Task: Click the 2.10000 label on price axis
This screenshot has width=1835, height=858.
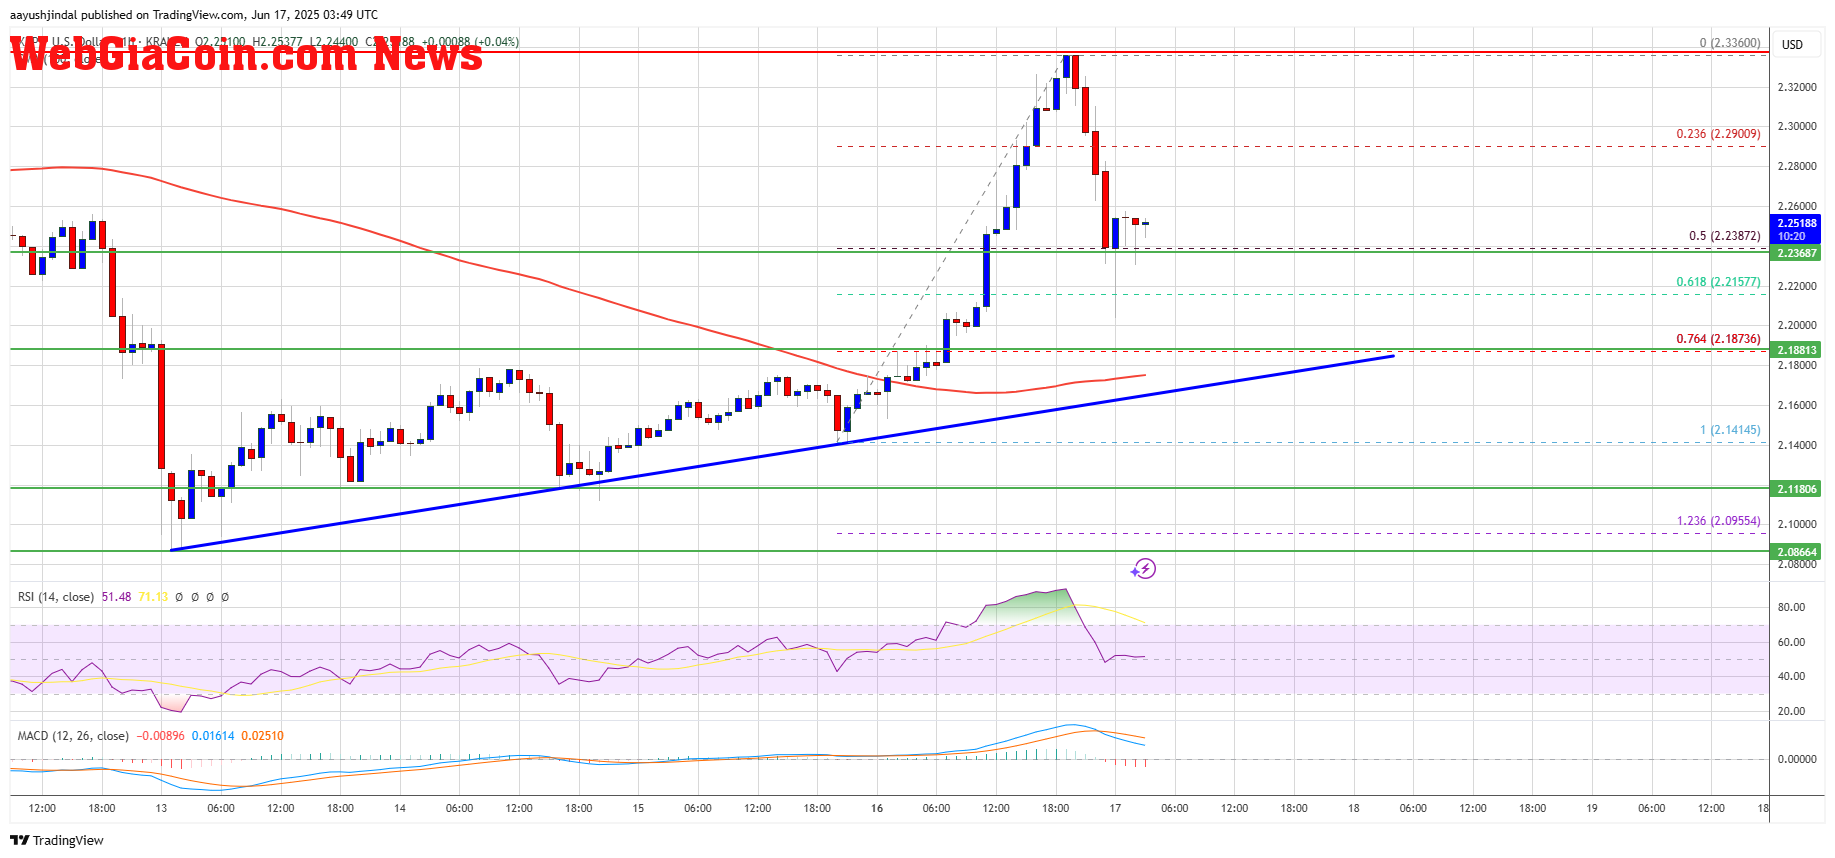Action: 1796,525
